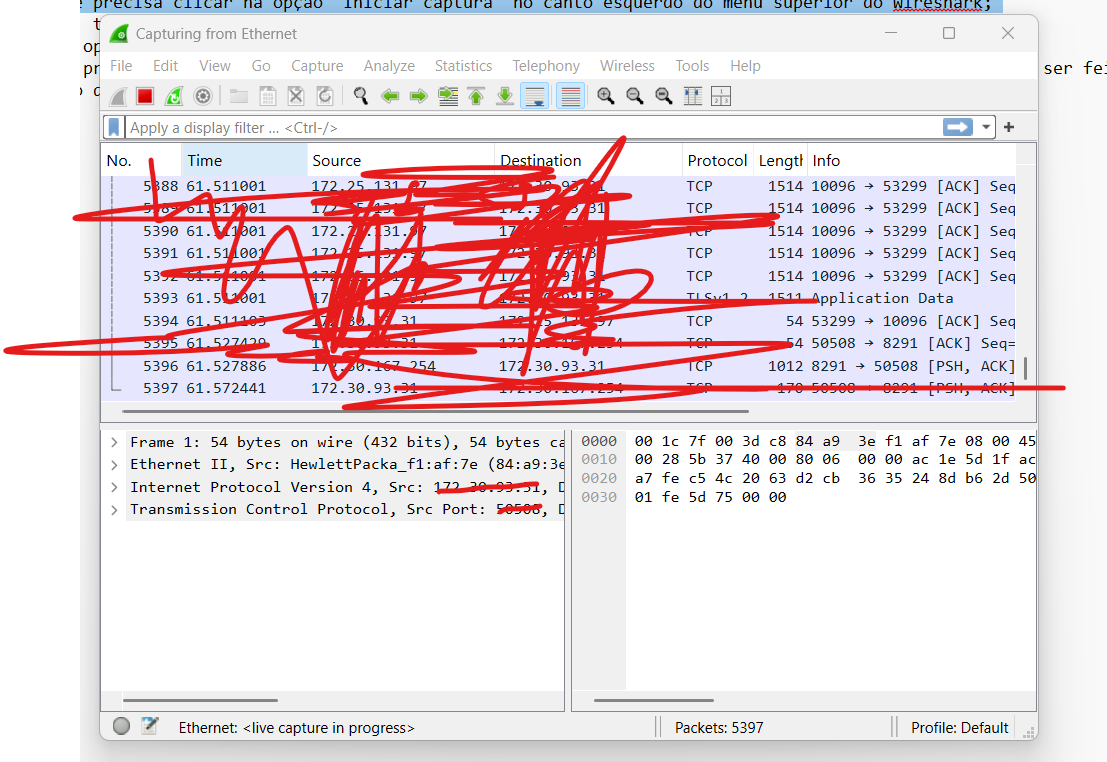
Task: Sort packets by the Destination column header
Action: pyautogui.click(x=588, y=160)
